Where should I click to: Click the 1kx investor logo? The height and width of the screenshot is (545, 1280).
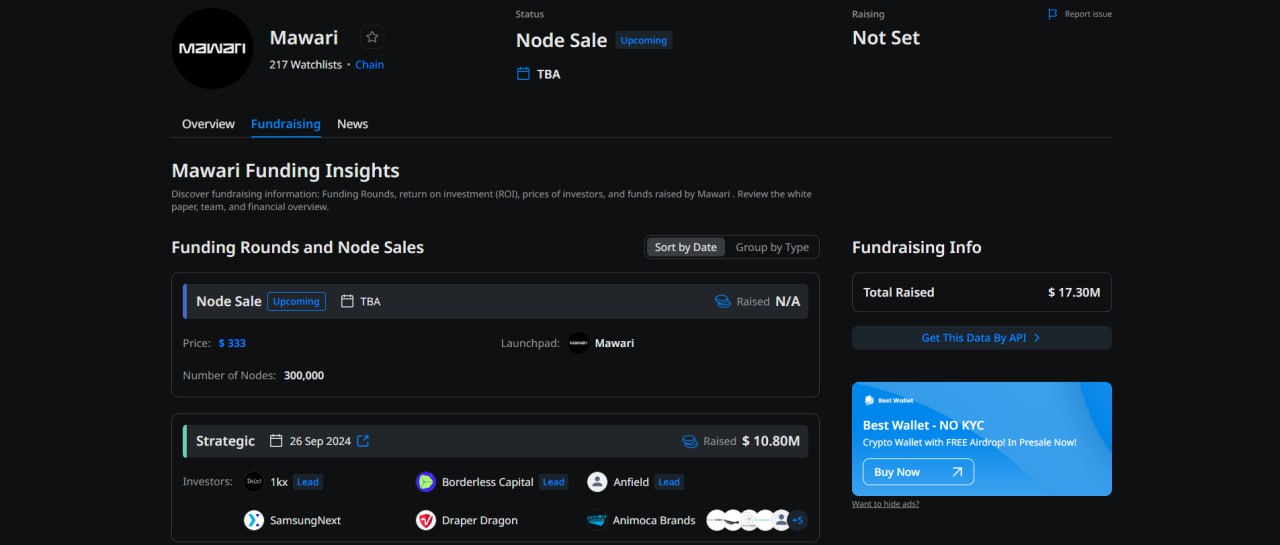click(254, 482)
